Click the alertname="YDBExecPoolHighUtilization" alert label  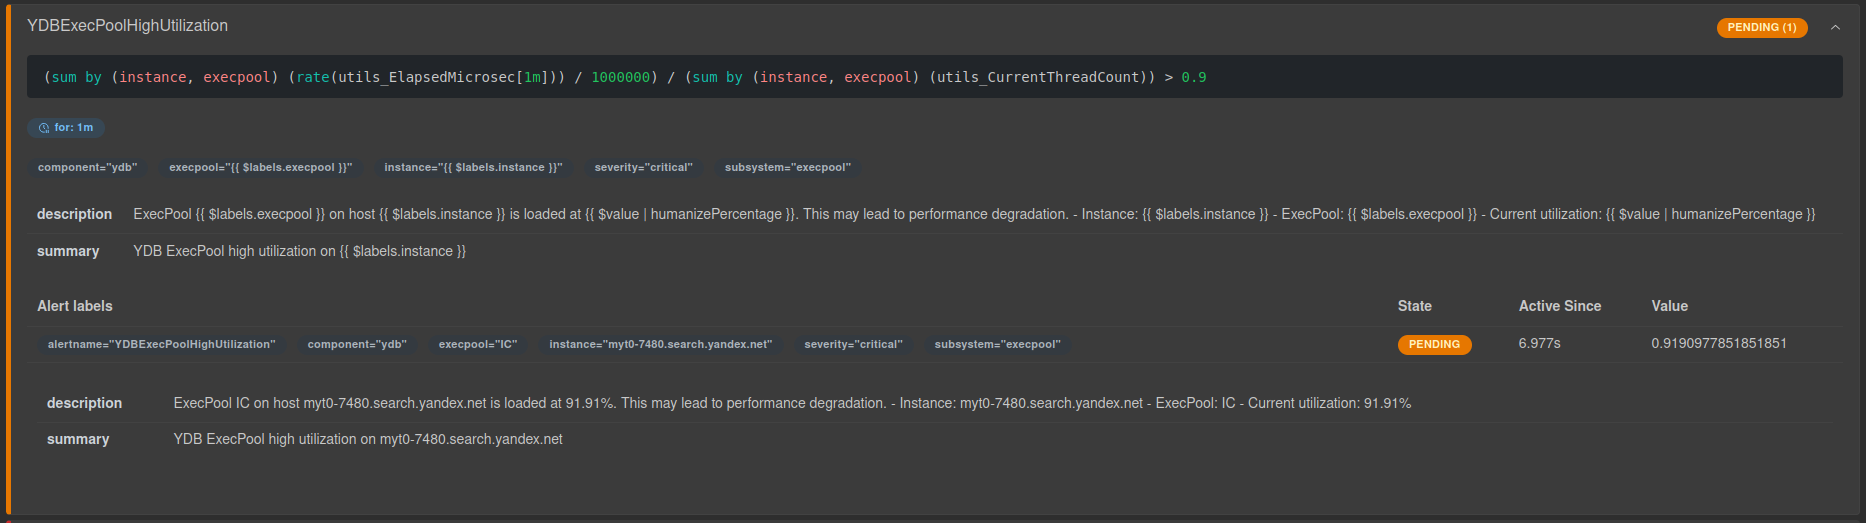coord(161,344)
